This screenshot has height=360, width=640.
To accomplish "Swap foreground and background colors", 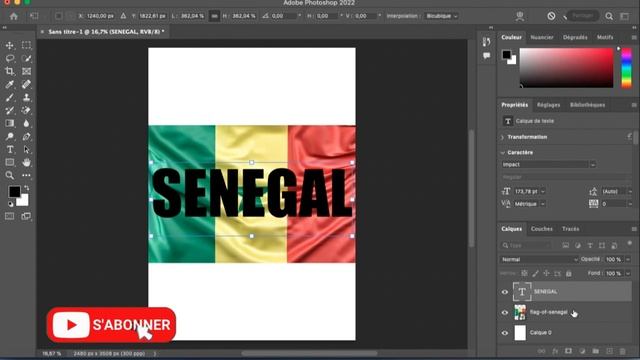I will 27,188.
